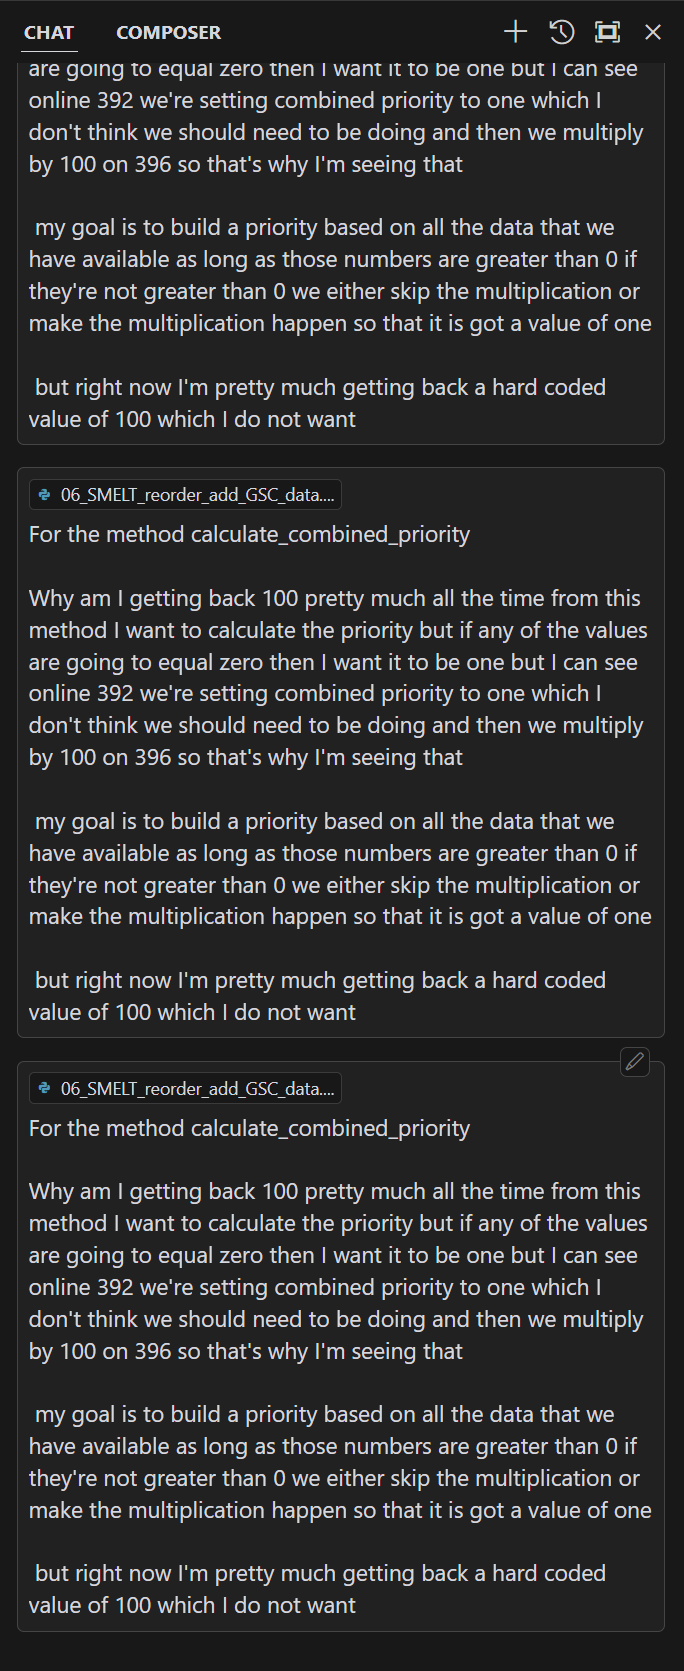Switch to the CHAT tab
This screenshot has width=684, height=1671.
[49, 32]
